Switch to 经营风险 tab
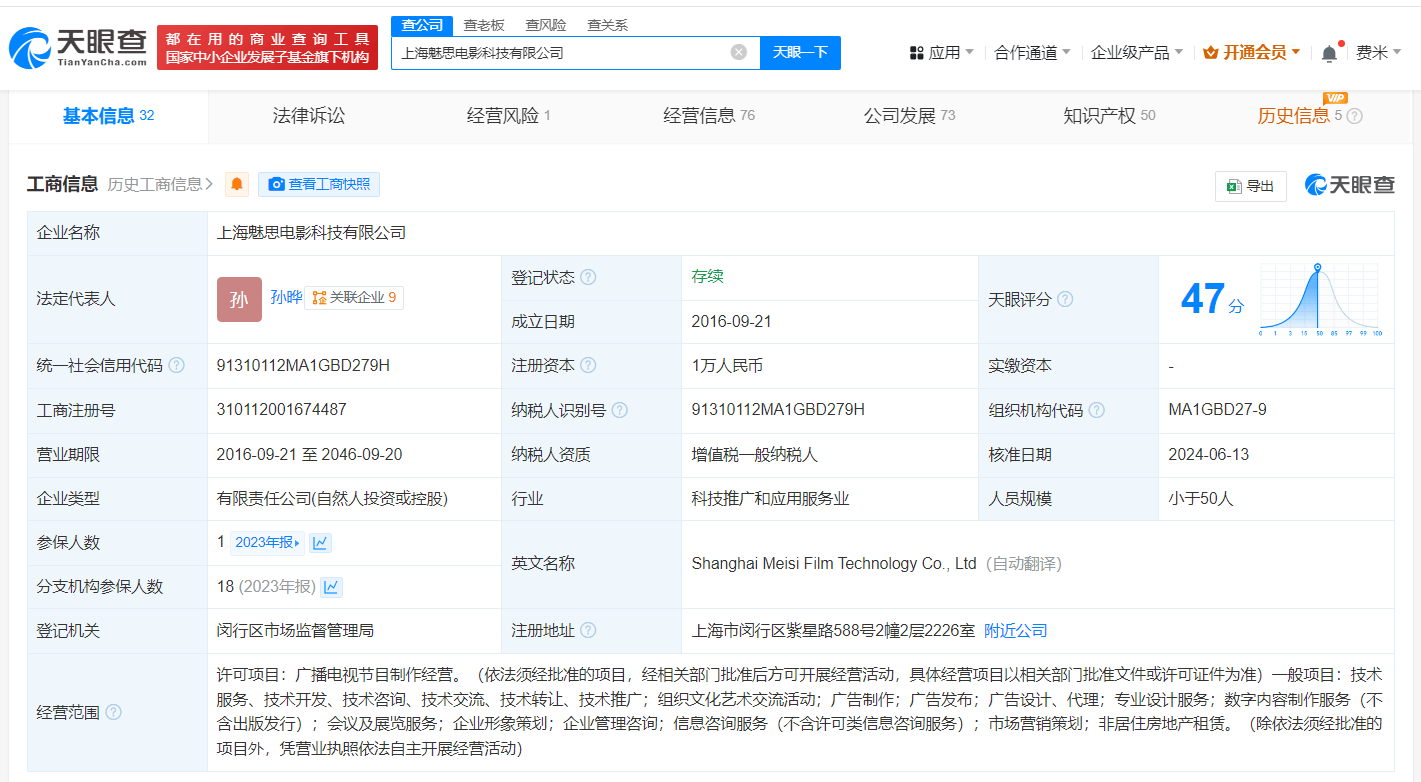1421x782 pixels. (x=509, y=116)
